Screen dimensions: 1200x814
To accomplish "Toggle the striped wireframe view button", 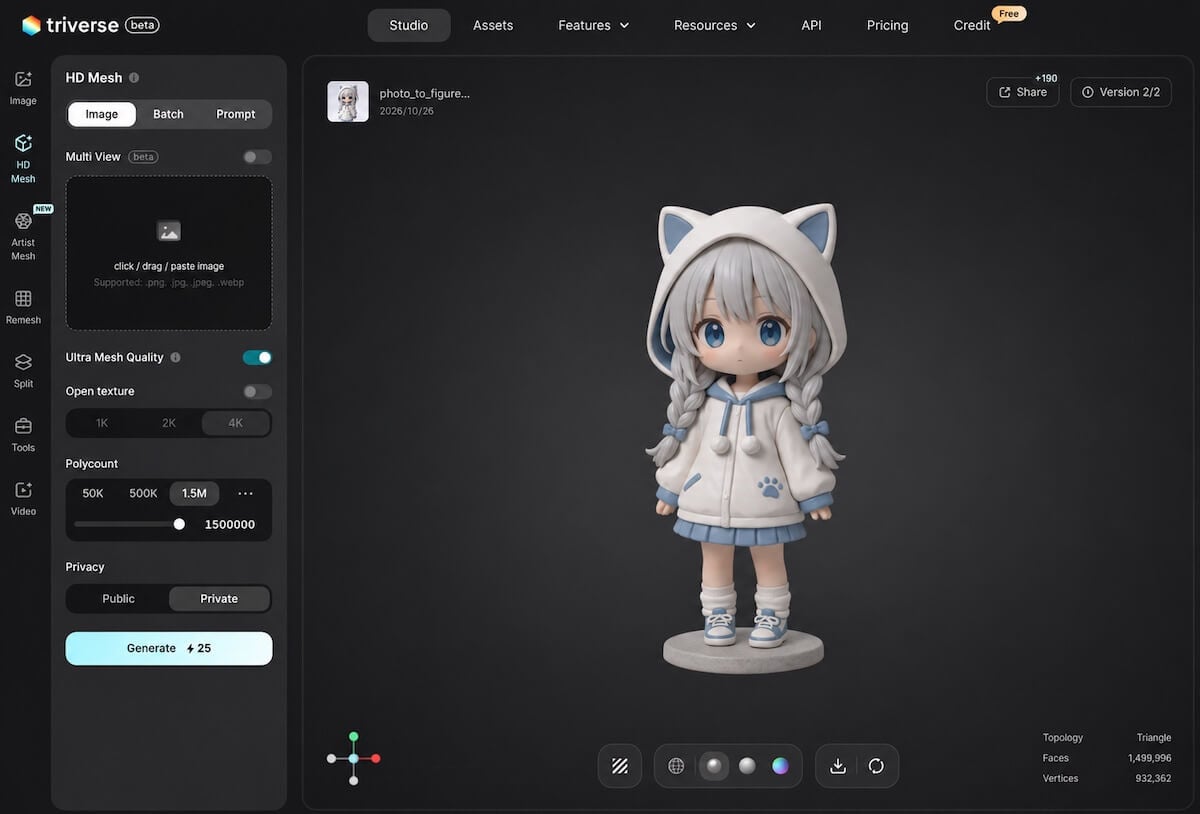I will coord(620,766).
